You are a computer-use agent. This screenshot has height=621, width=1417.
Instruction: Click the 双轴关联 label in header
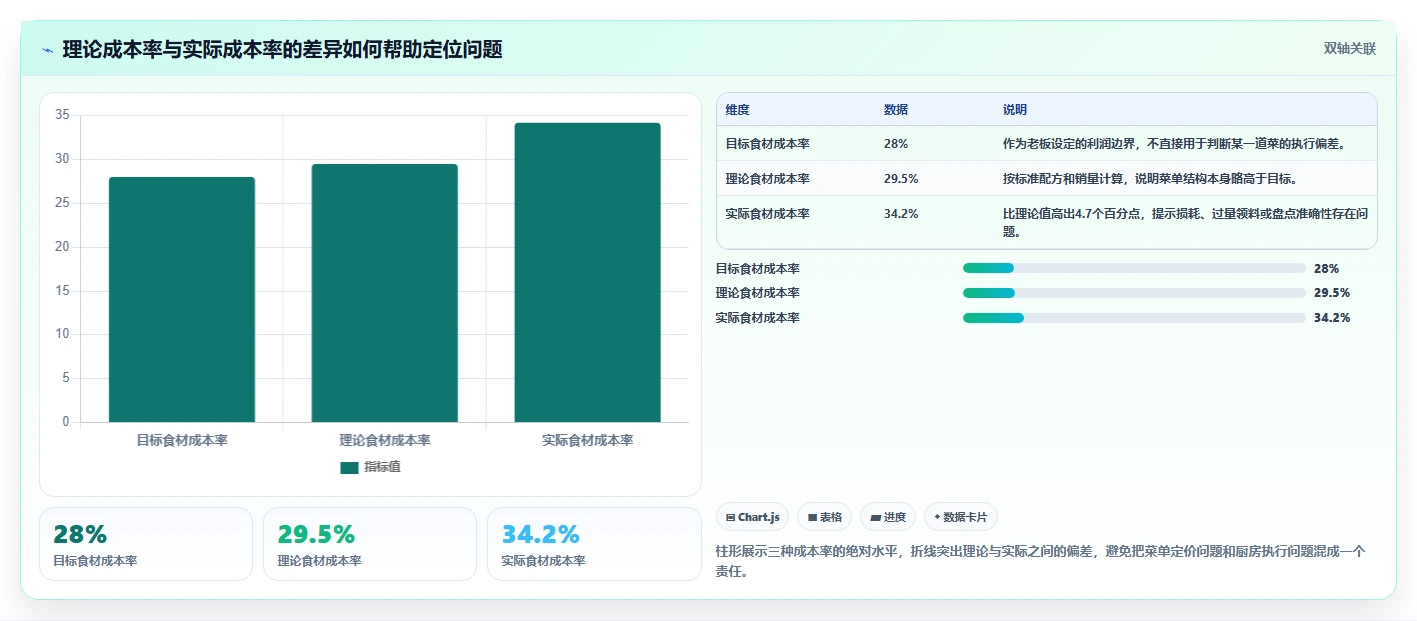pyautogui.click(x=1350, y=49)
